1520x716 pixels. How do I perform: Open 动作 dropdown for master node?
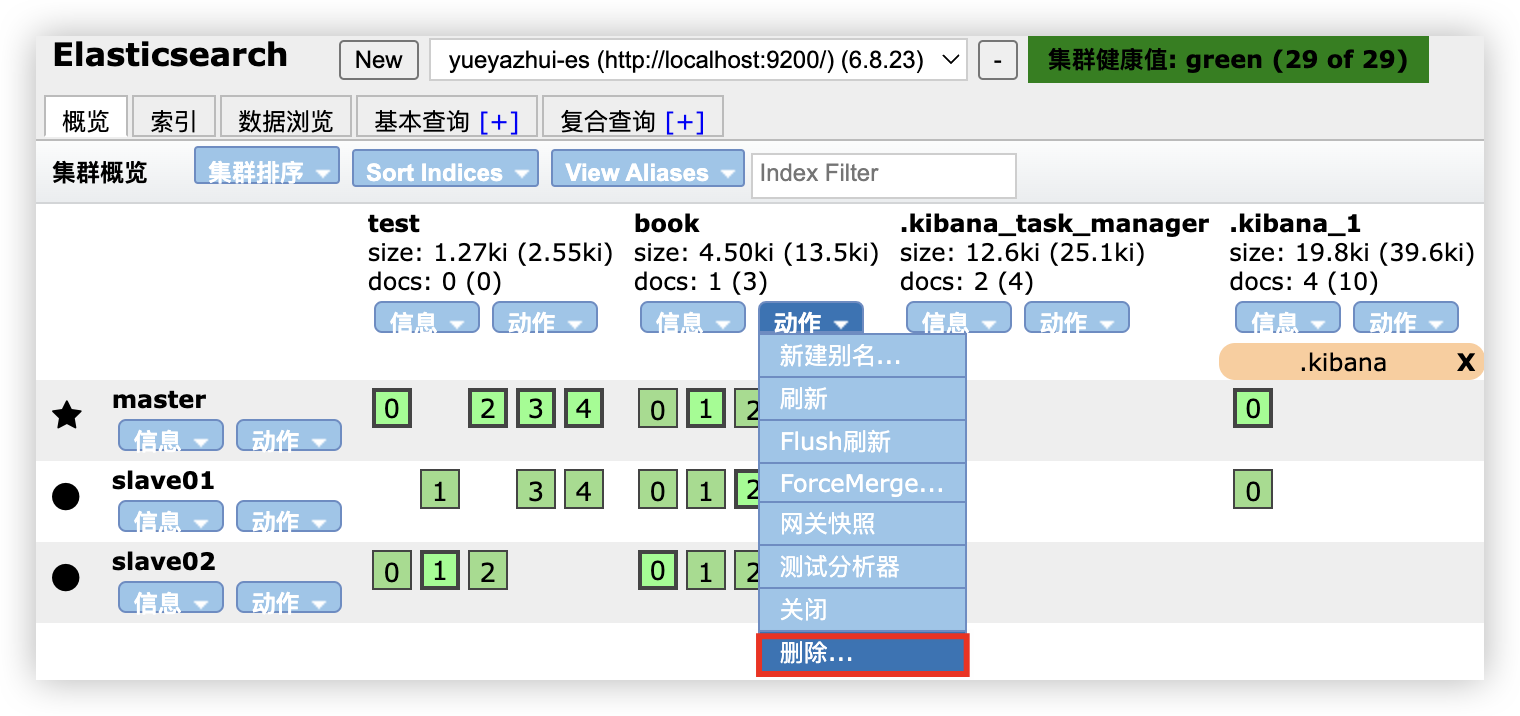289,435
